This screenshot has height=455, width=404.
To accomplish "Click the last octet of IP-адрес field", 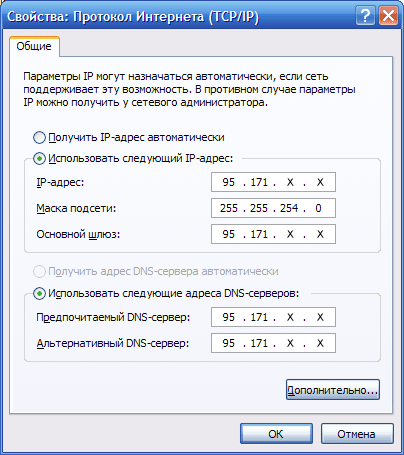I will (x=320, y=182).
